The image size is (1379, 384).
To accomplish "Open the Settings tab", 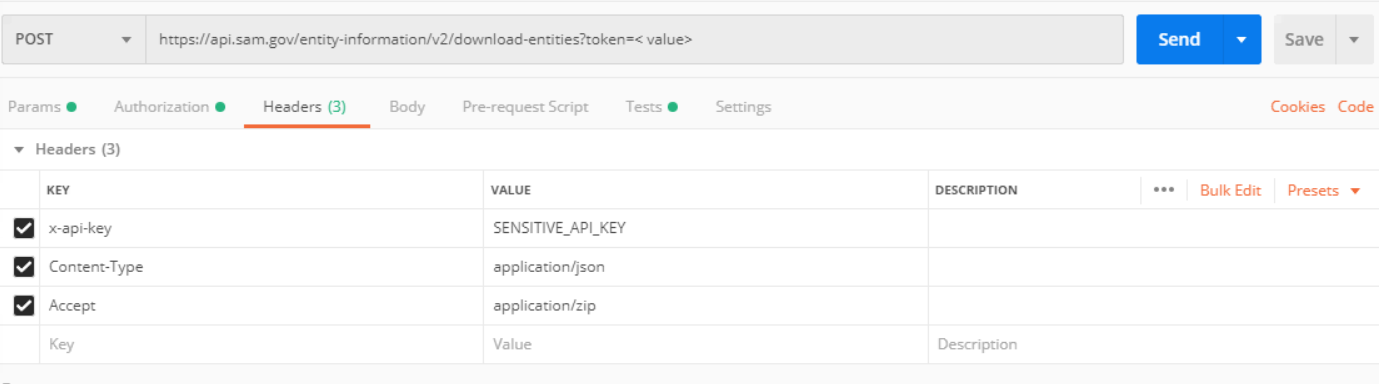I will pyautogui.click(x=743, y=107).
